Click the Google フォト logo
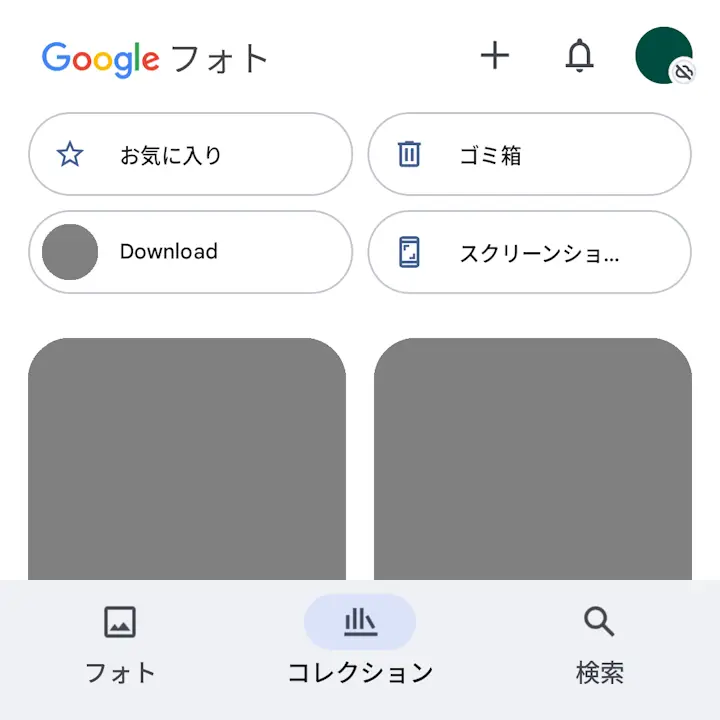Screen dimensions: 720x720 point(155,60)
